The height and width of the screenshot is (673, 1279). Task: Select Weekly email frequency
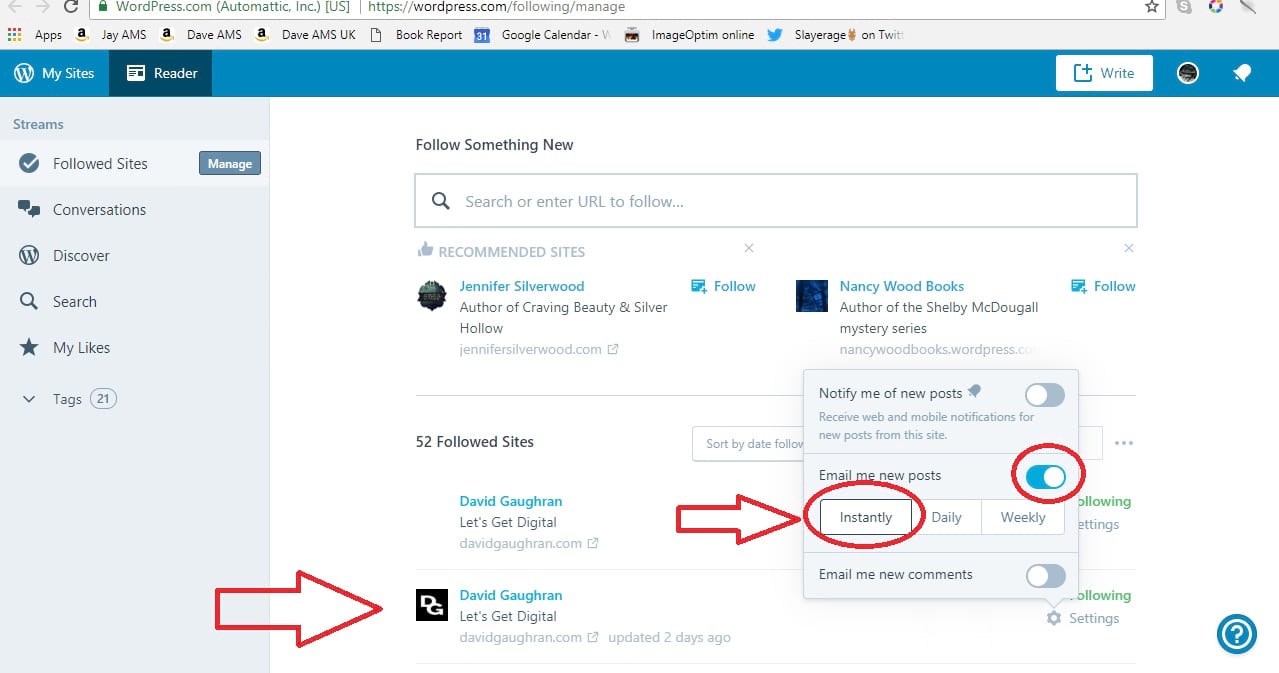(x=1023, y=518)
